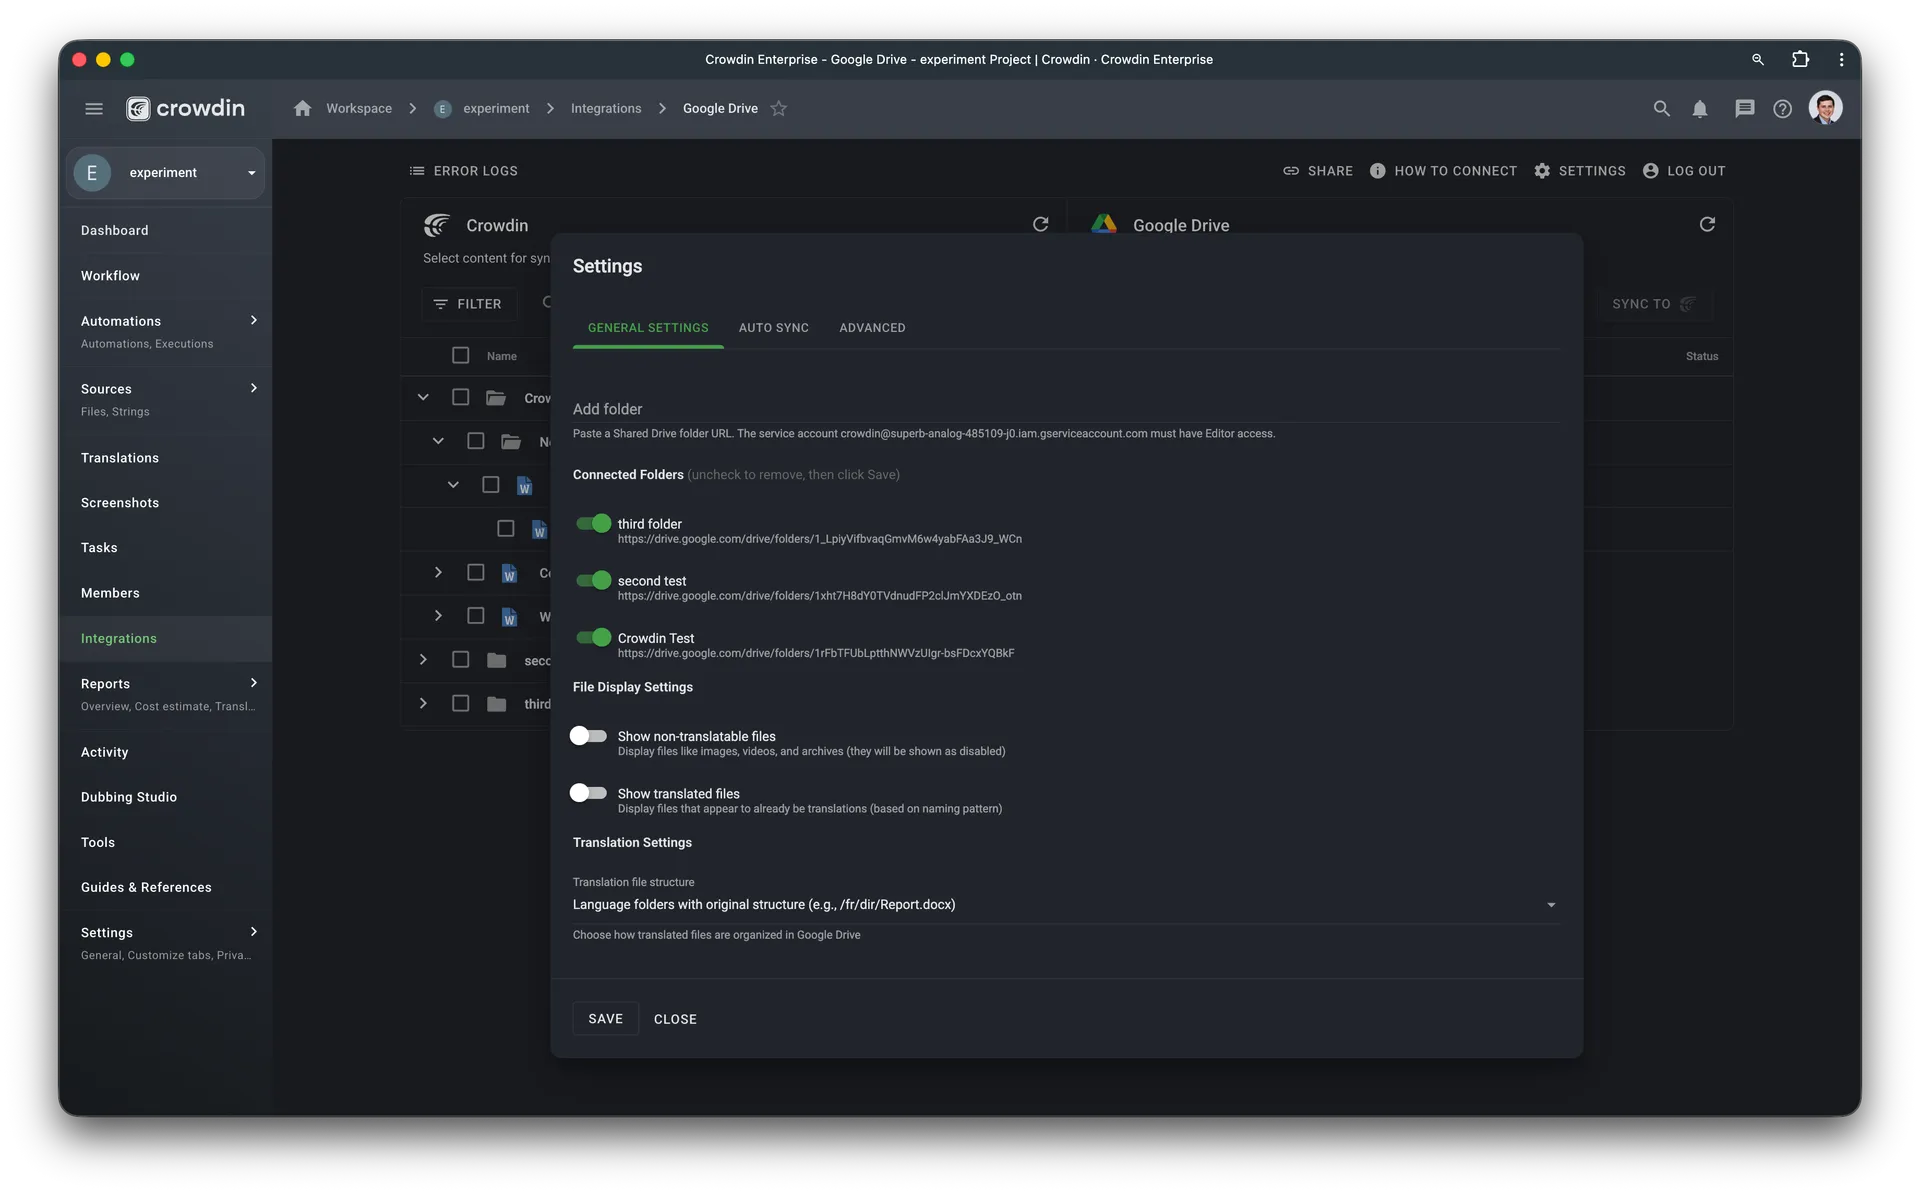Screen dimensions: 1920x1194
Task: Open the messages chat icon
Action: (x=1744, y=109)
